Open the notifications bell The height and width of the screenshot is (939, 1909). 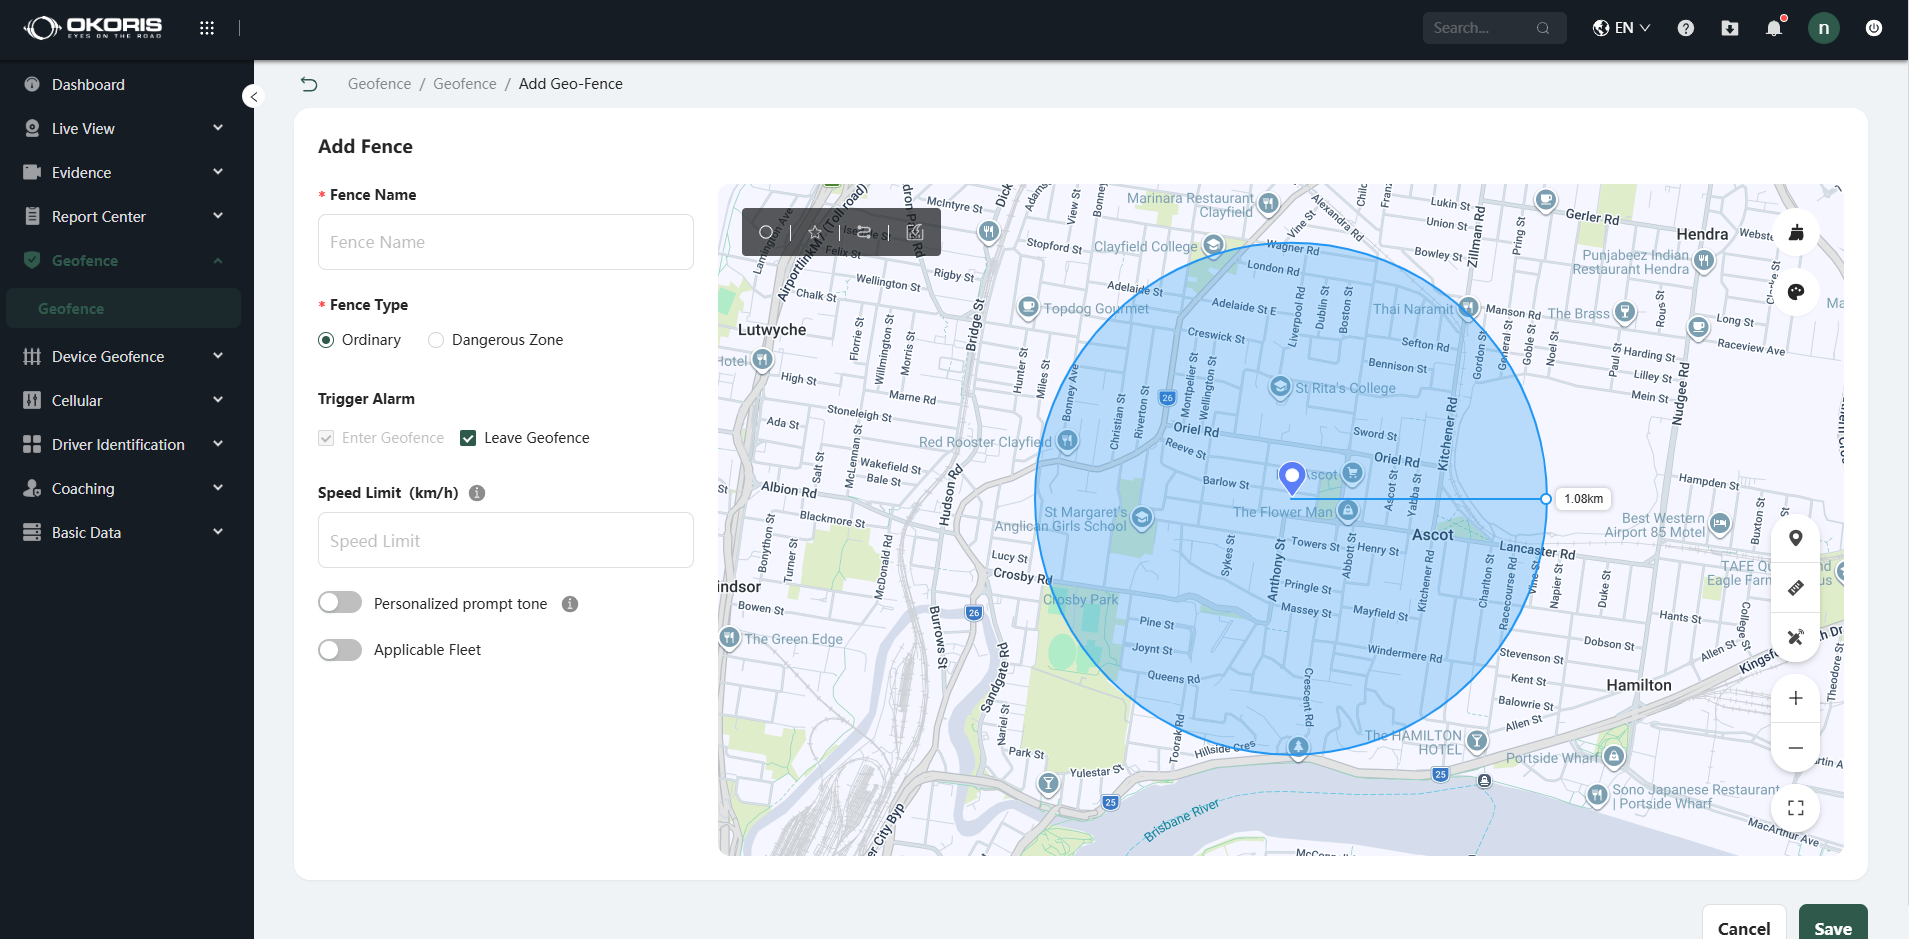pos(1774,28)
